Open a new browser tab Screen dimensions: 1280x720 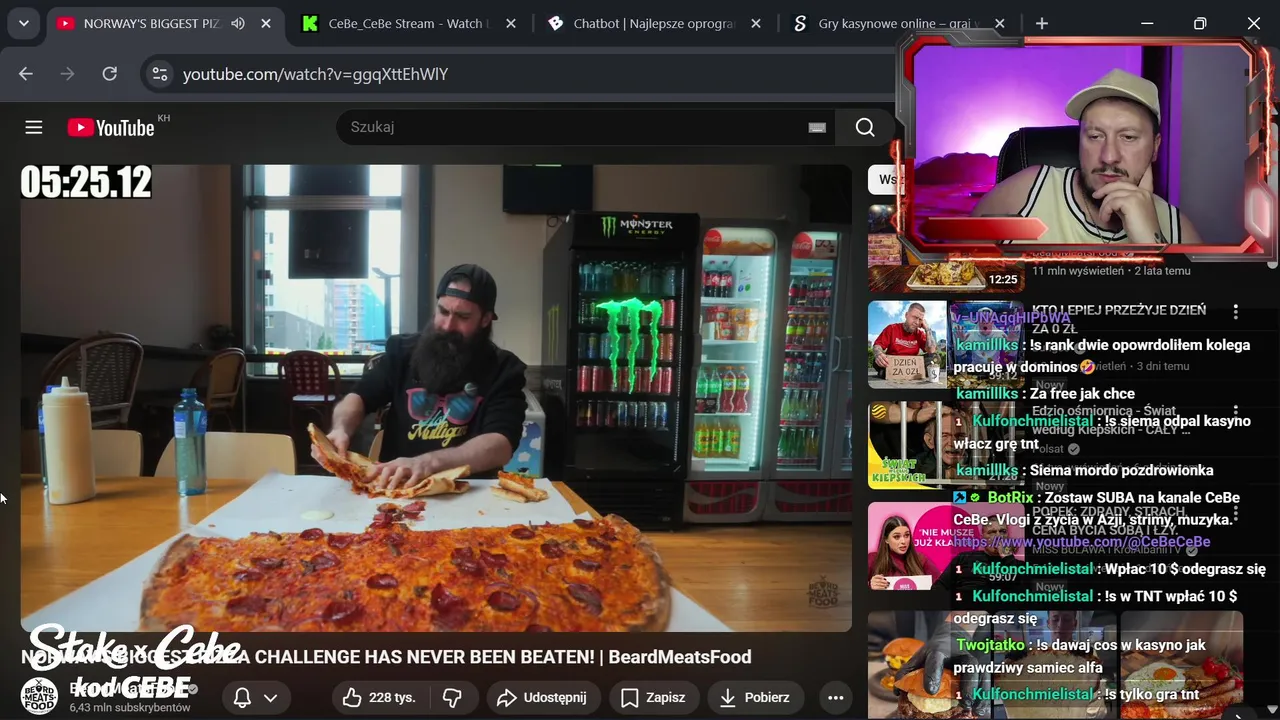(x=1042, y=23)
